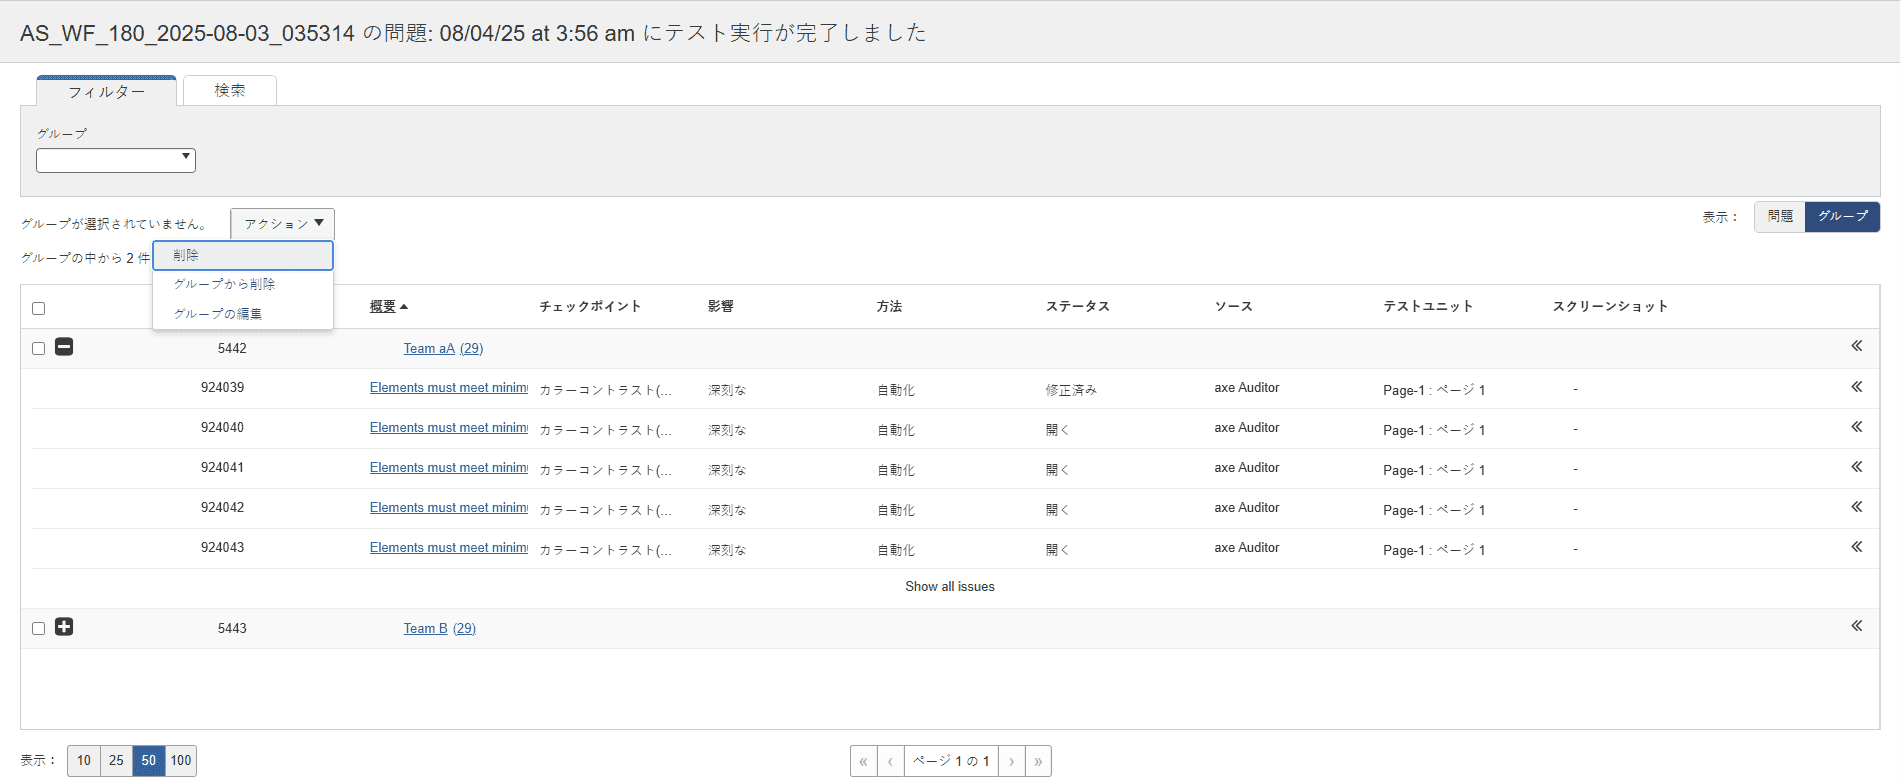Click double-chevron icon for issue 924040
This screenshot has height=781, width=1902.
[x=1856, y=427]
